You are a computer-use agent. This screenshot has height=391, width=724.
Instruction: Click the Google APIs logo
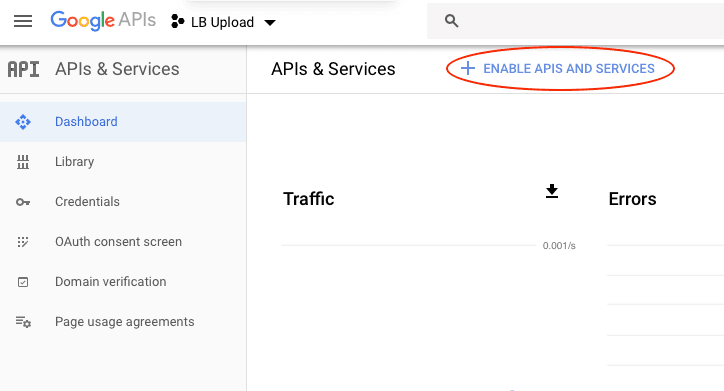click(103, 21)
